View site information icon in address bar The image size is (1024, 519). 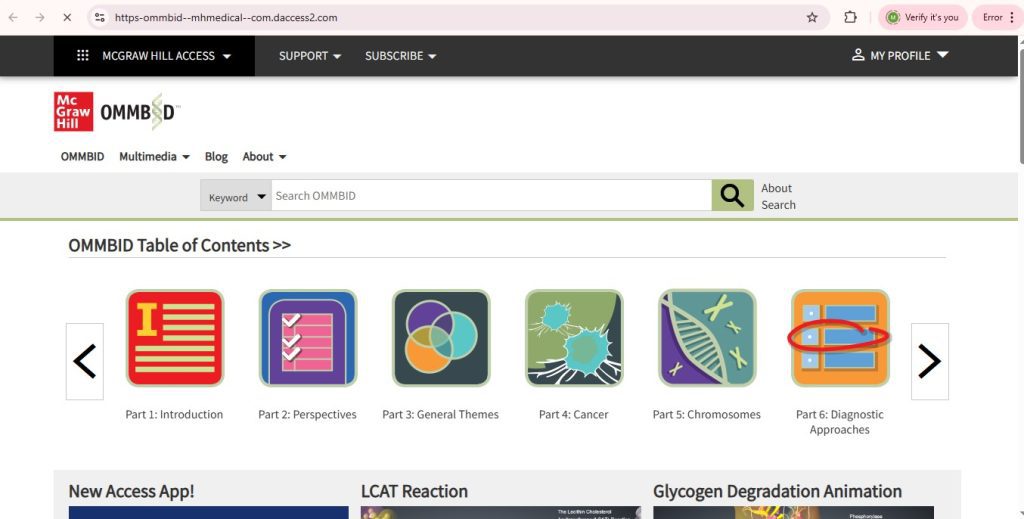point(100,18)
